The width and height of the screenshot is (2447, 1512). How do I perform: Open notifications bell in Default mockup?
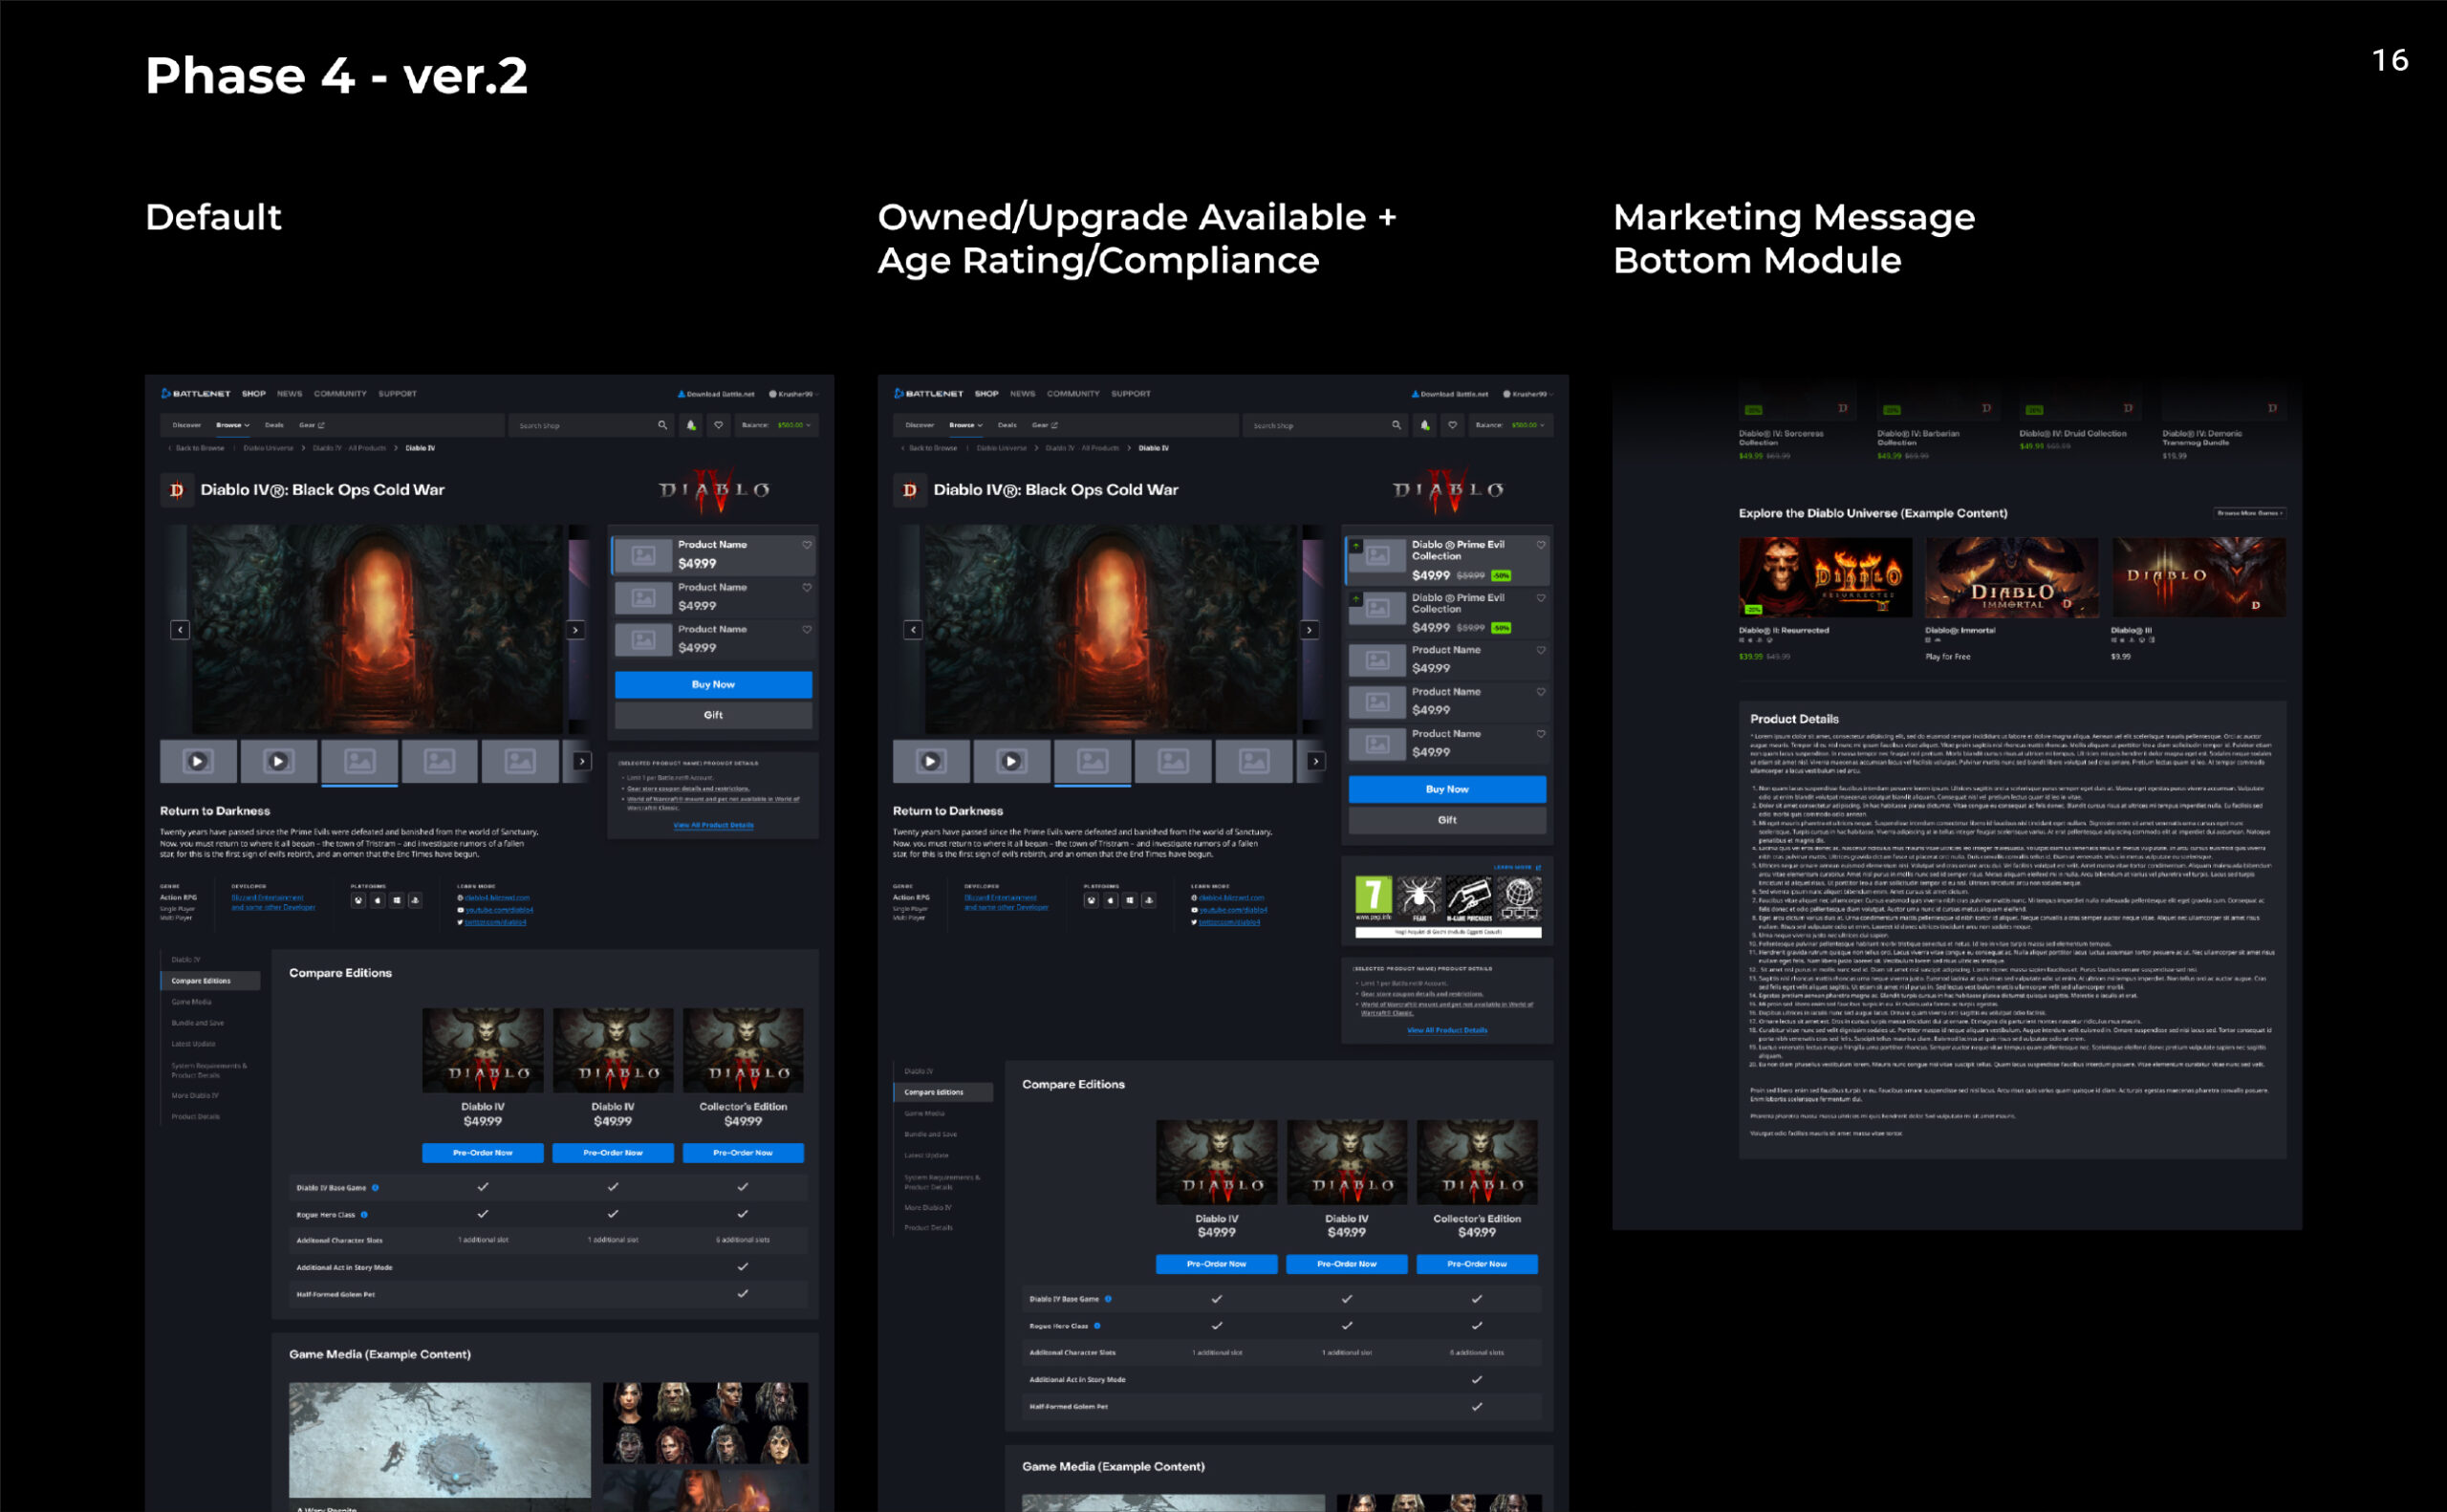point(691,425)
